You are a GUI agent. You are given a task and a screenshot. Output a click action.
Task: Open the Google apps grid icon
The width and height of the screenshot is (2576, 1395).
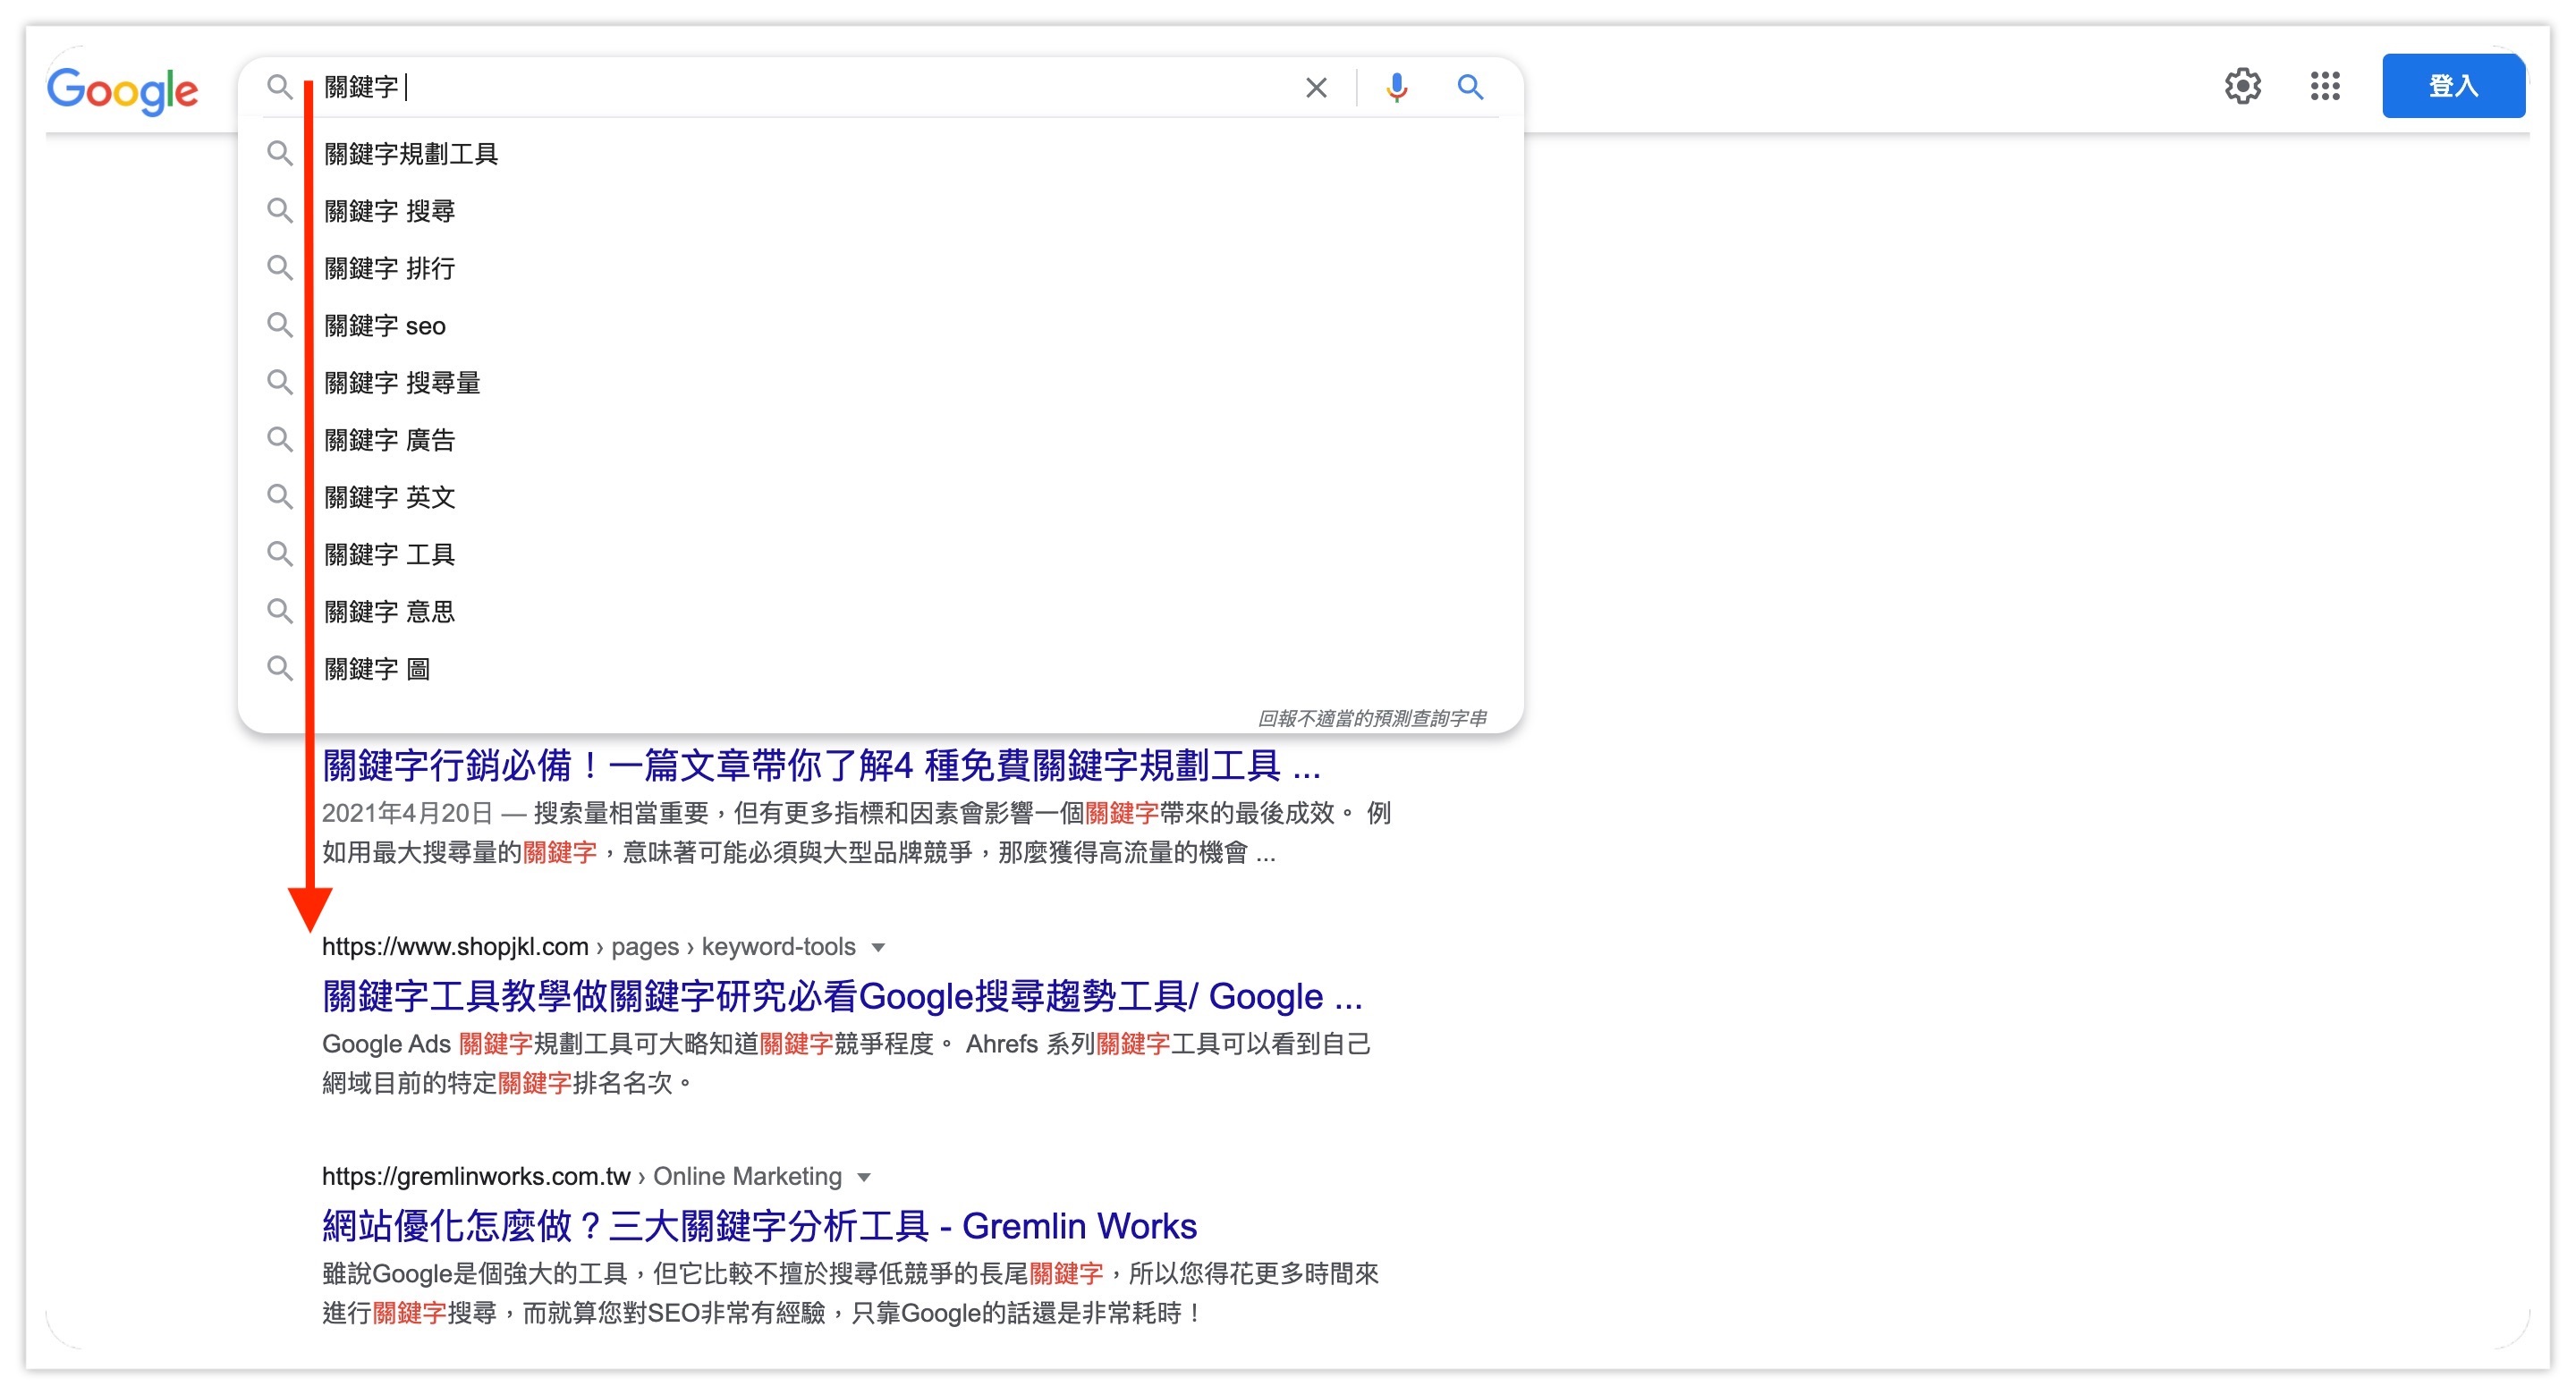click(x=2326, y=88)
